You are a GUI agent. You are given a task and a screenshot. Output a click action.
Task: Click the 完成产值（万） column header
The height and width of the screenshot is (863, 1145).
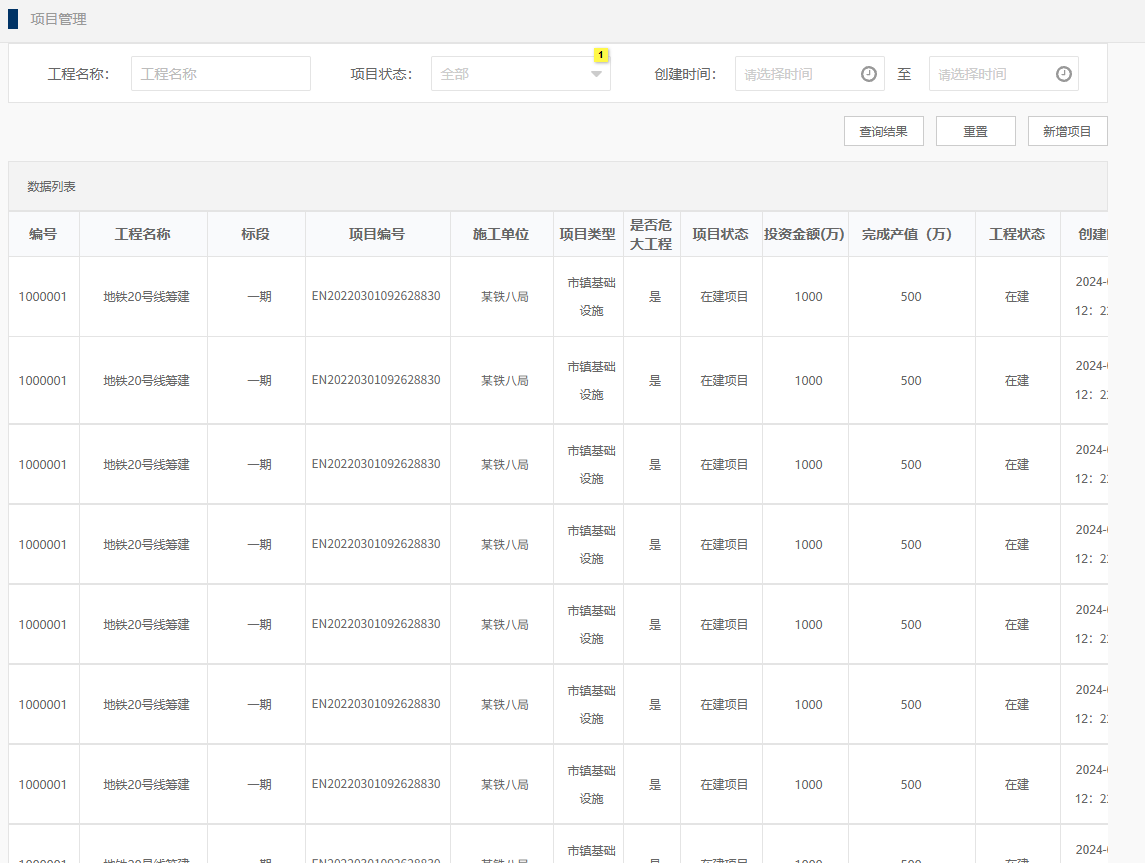(x=911, y=234)
